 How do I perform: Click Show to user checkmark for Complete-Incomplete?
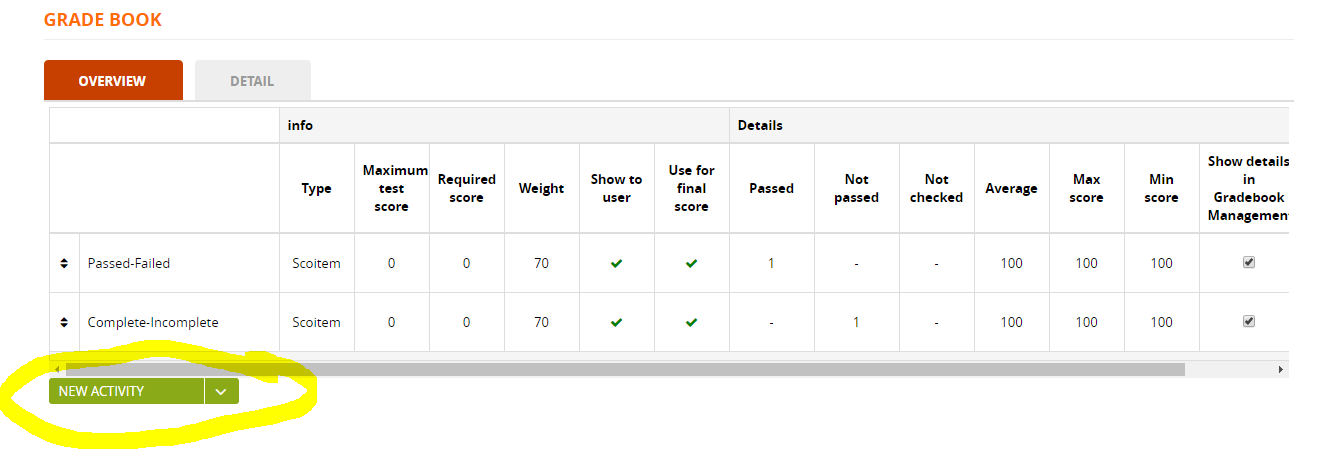coord(616,322)
